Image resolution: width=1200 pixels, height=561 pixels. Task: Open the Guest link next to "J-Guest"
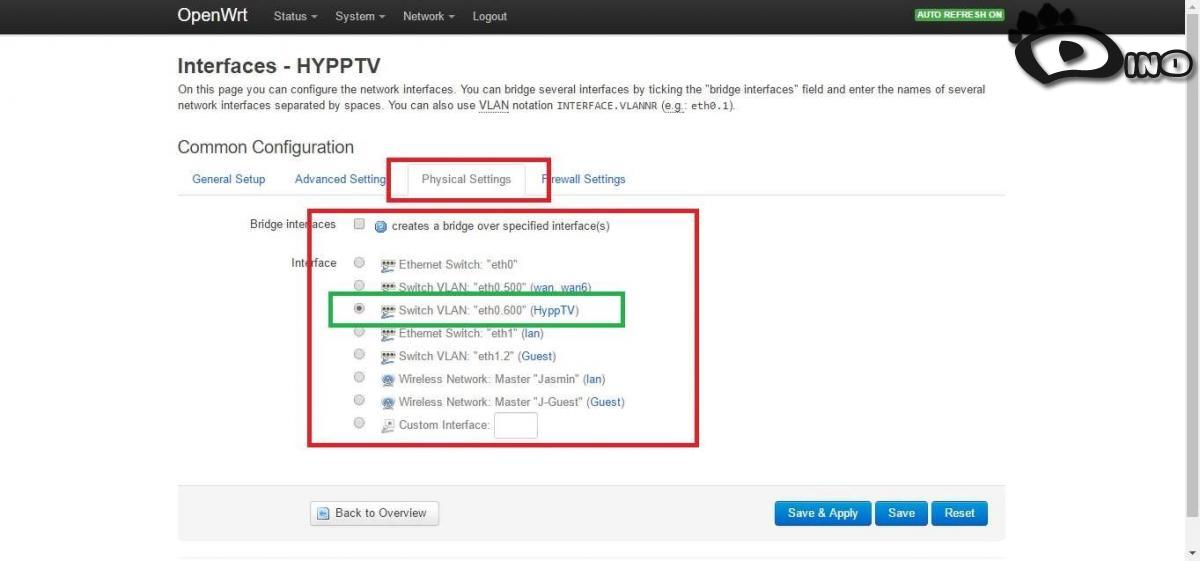coord(606,402)
